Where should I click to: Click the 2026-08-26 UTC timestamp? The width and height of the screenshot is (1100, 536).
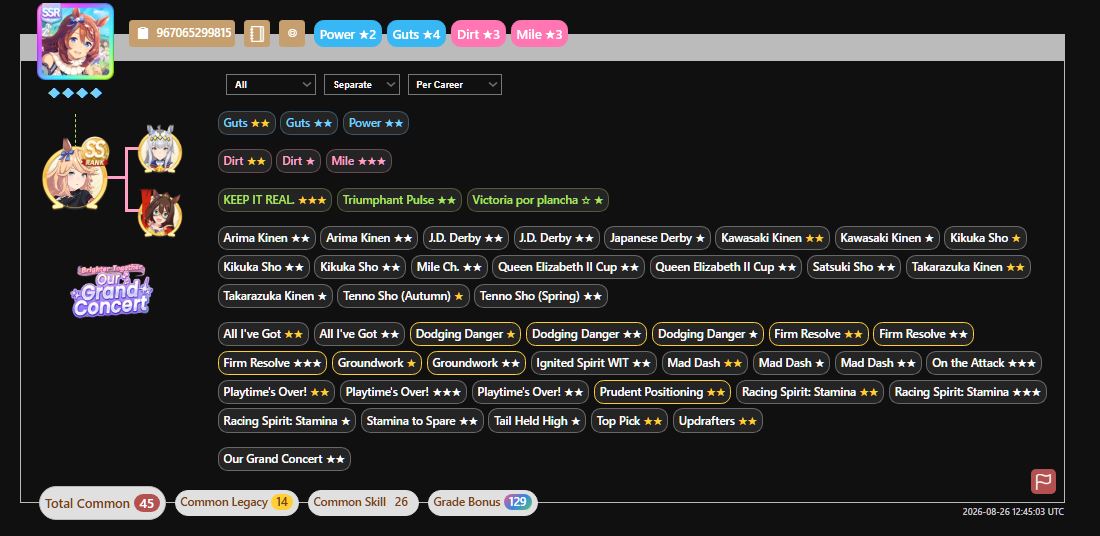point(1013,511)
